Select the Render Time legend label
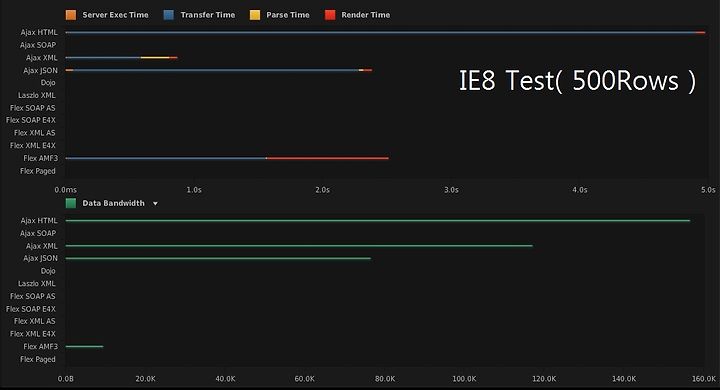 click(x=366, y=15)
